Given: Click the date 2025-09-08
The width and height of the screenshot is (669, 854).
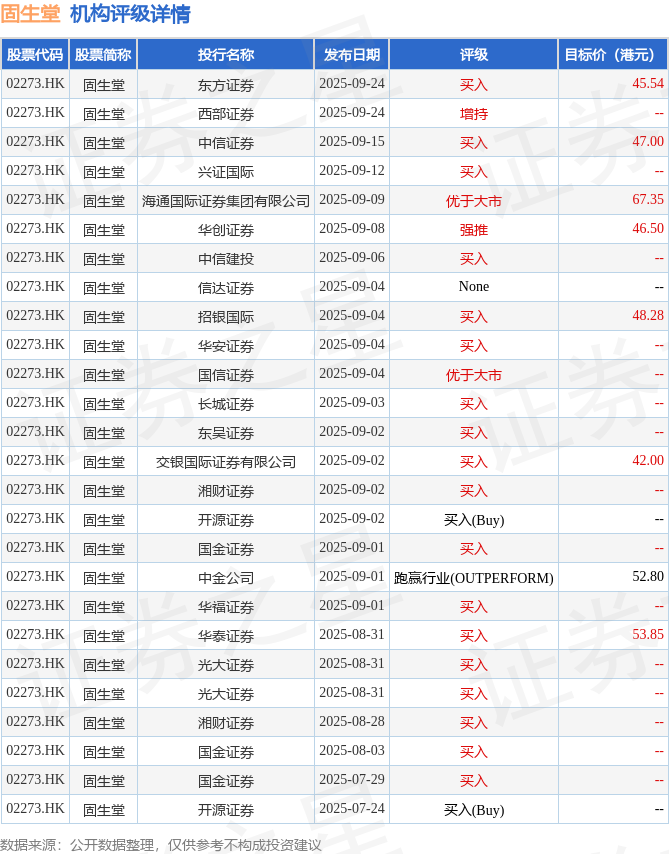Looking at the screenshot, I should click(351, 228).
